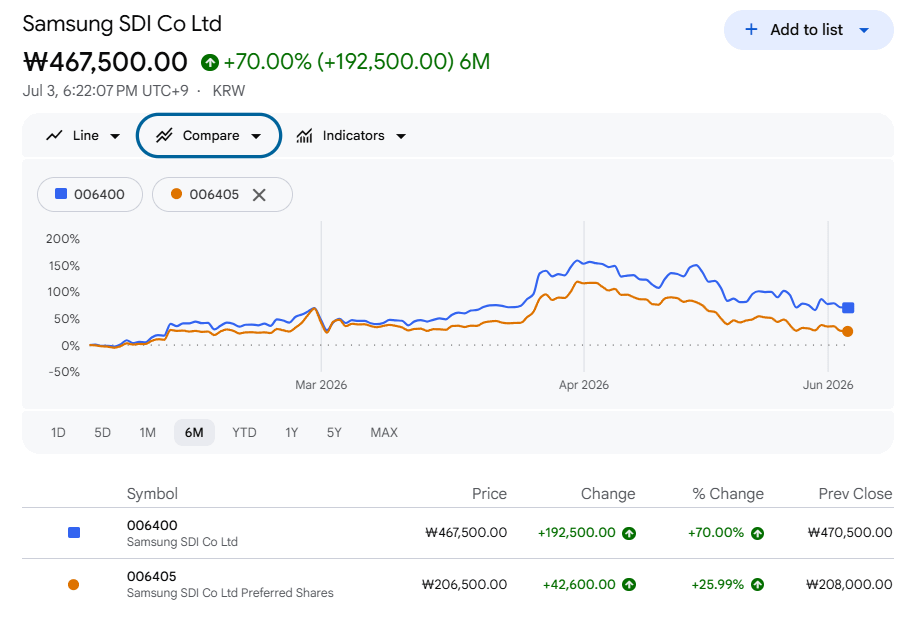Click the Symbol column header
Image resolution: width=911 pixels, height=617 pixels.
[x=152, y=494]
